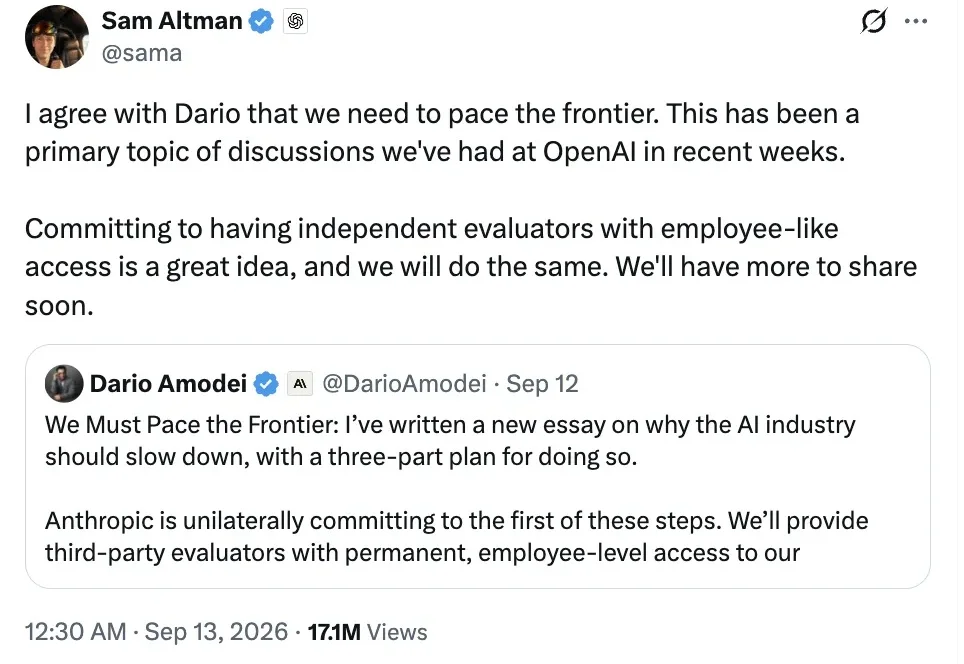
Task: Click the Grok explain-post icon
Action: coord(874,22)
